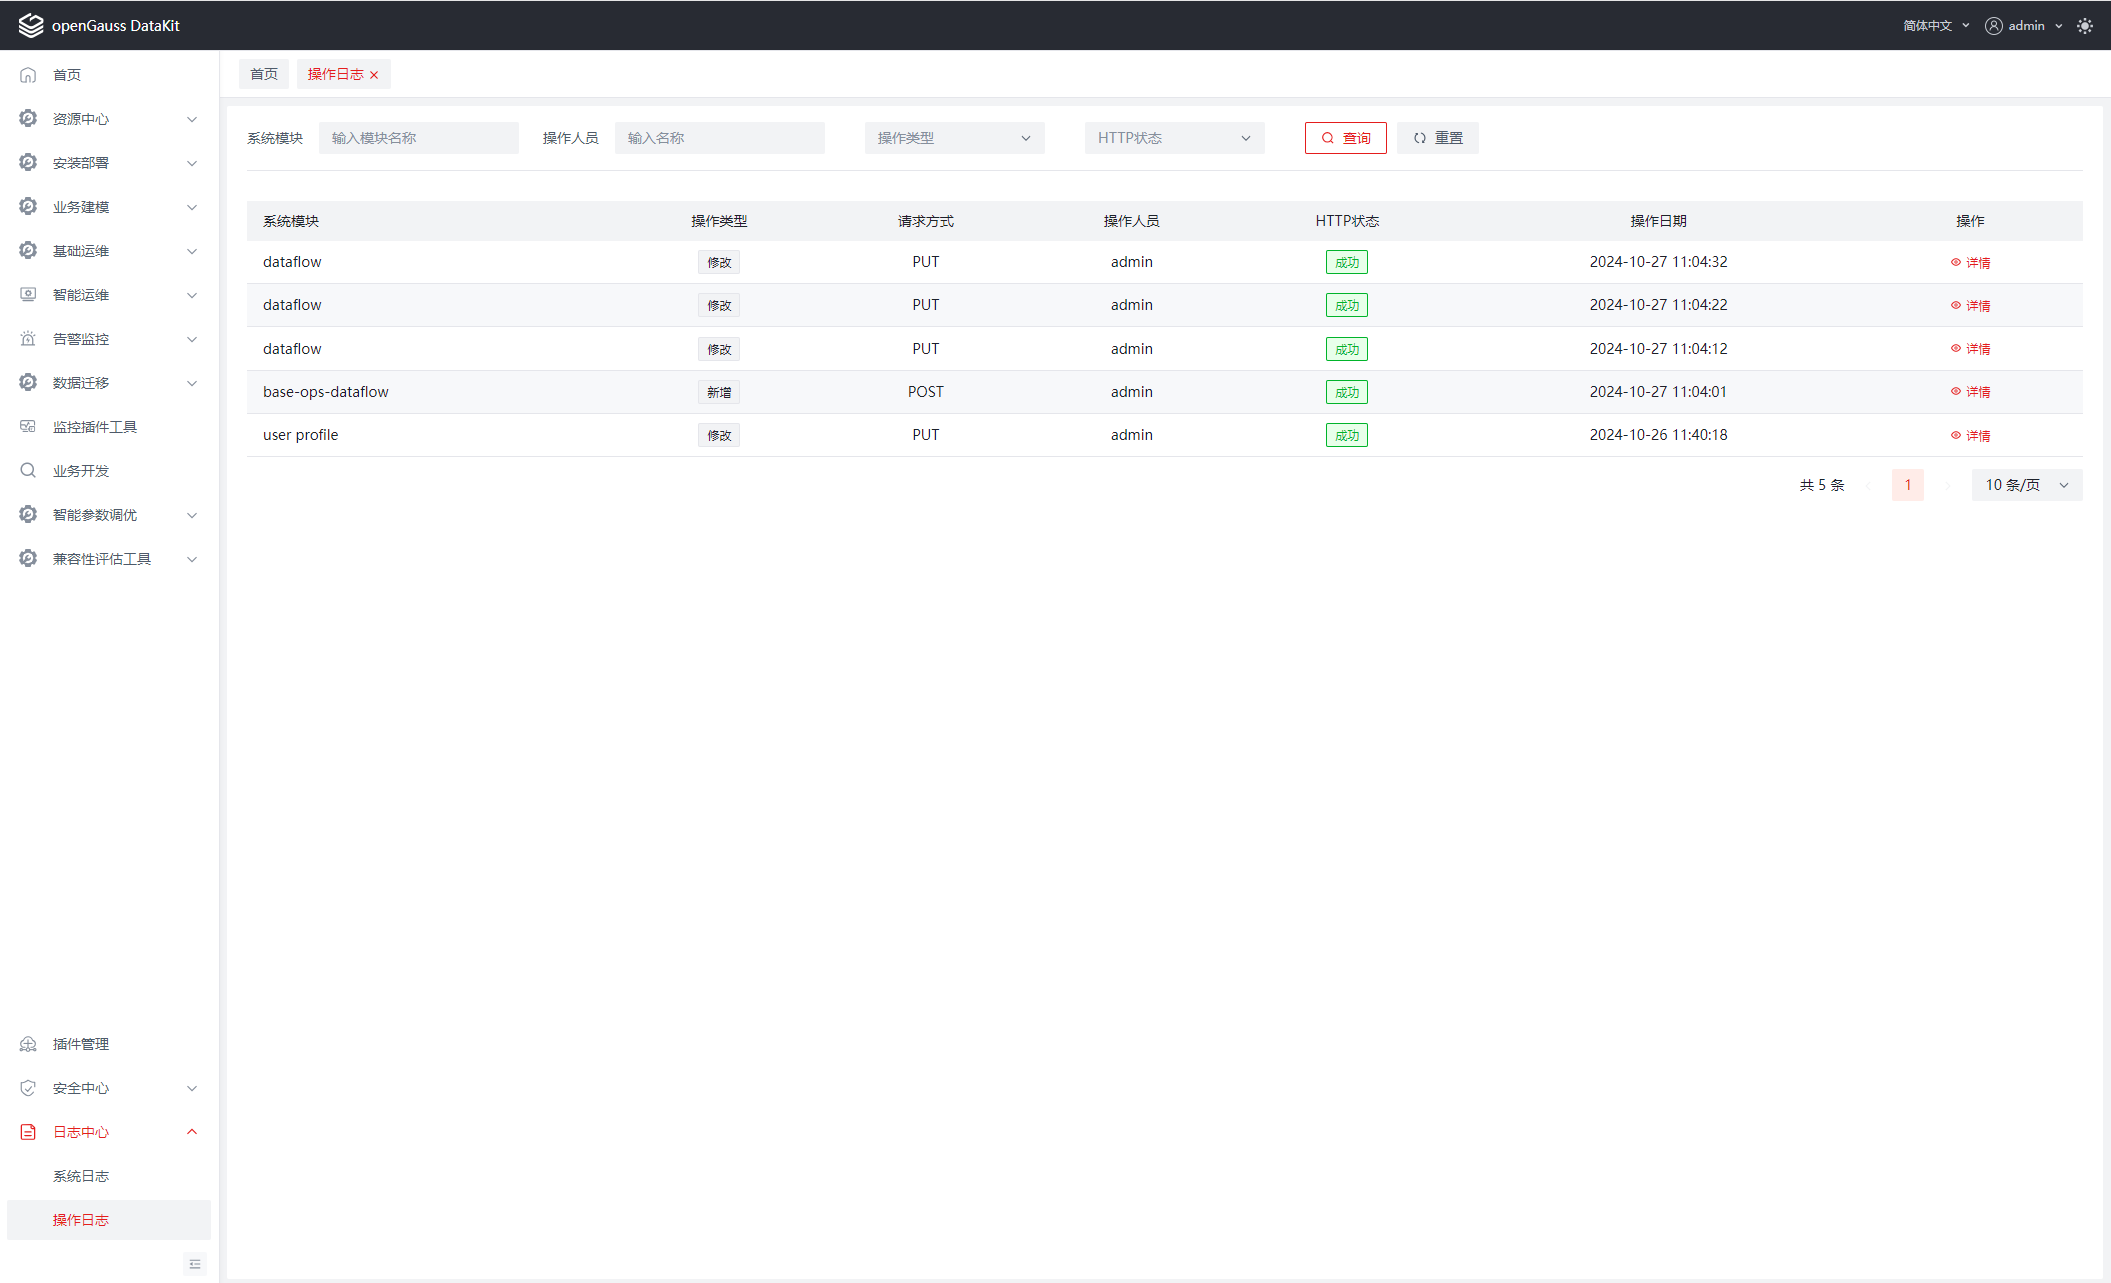Go to page 1 in pagination

(1908, 485)
